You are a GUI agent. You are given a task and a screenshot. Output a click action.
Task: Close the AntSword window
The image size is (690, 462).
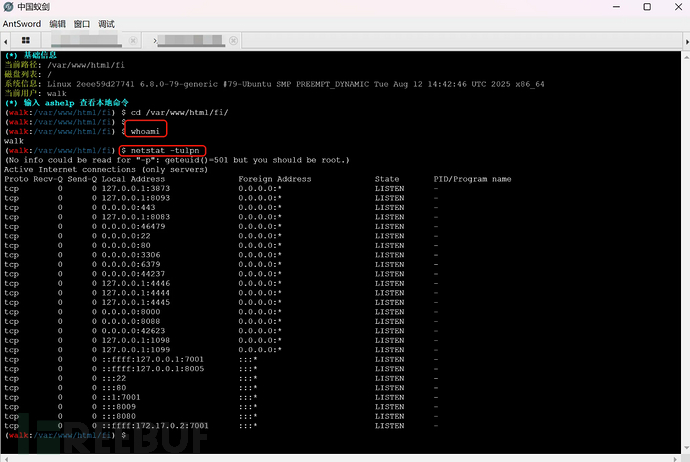678,7
